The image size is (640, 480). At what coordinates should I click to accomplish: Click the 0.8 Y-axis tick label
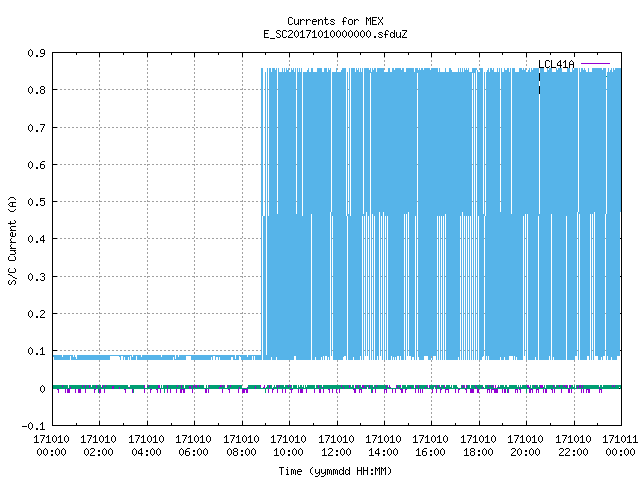(36, 90)
